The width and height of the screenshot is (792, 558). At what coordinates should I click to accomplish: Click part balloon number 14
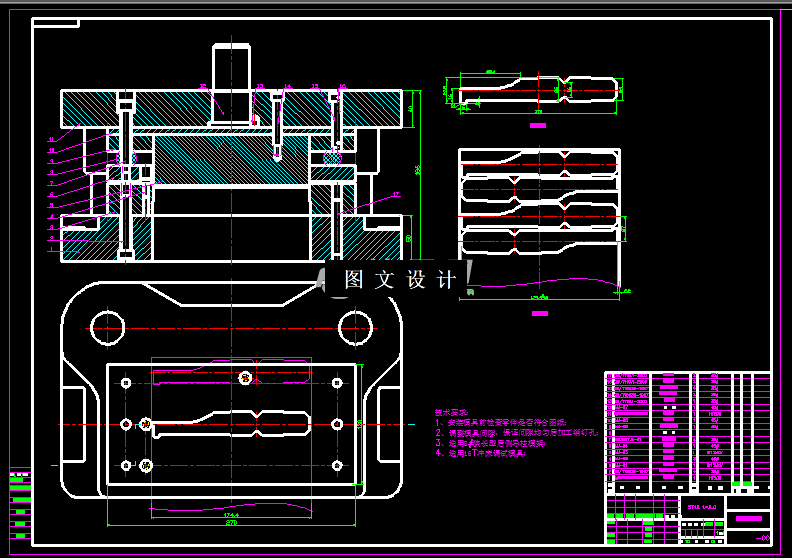coord(287,87)
